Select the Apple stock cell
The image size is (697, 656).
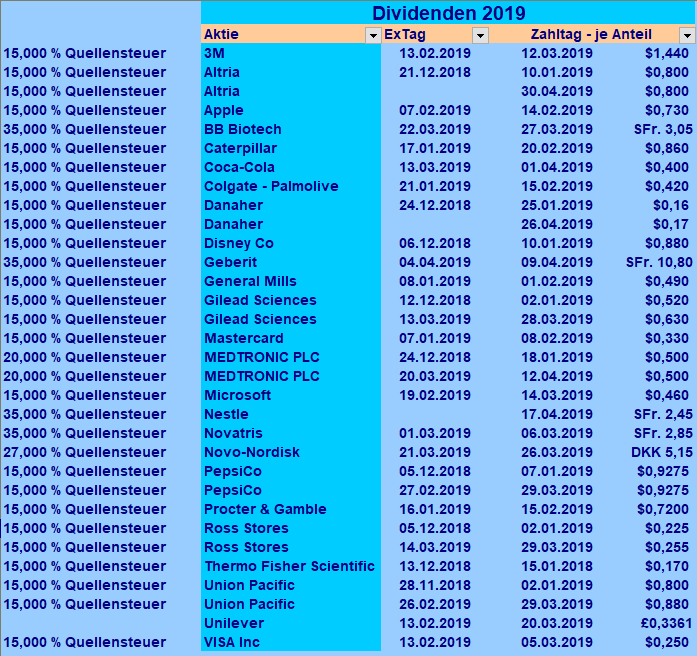click(x=291, y=110)
